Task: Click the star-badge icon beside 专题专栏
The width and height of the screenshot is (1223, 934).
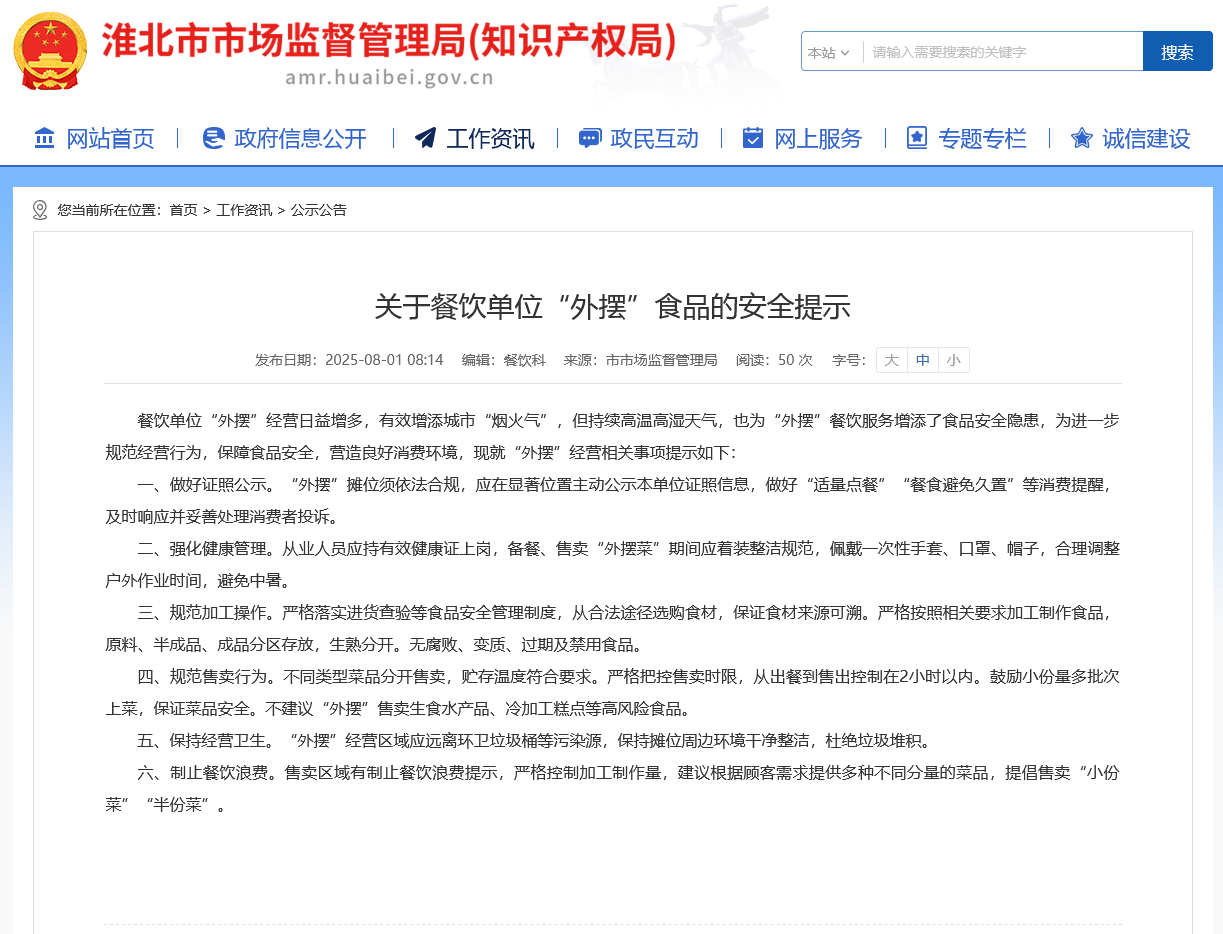Action: [x=917, y=138]
